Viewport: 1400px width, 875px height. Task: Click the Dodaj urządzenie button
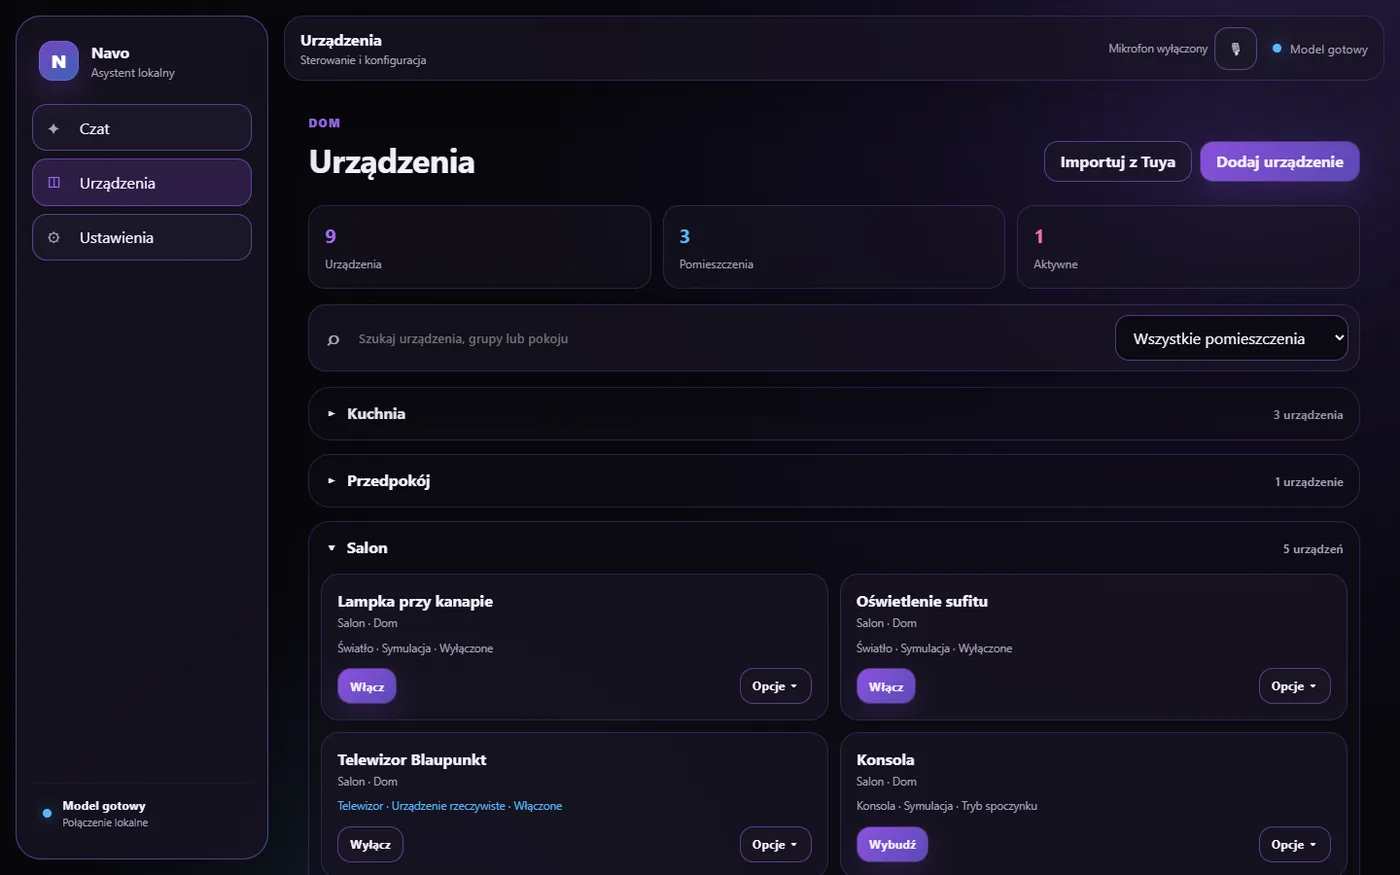click(1280, 162)
